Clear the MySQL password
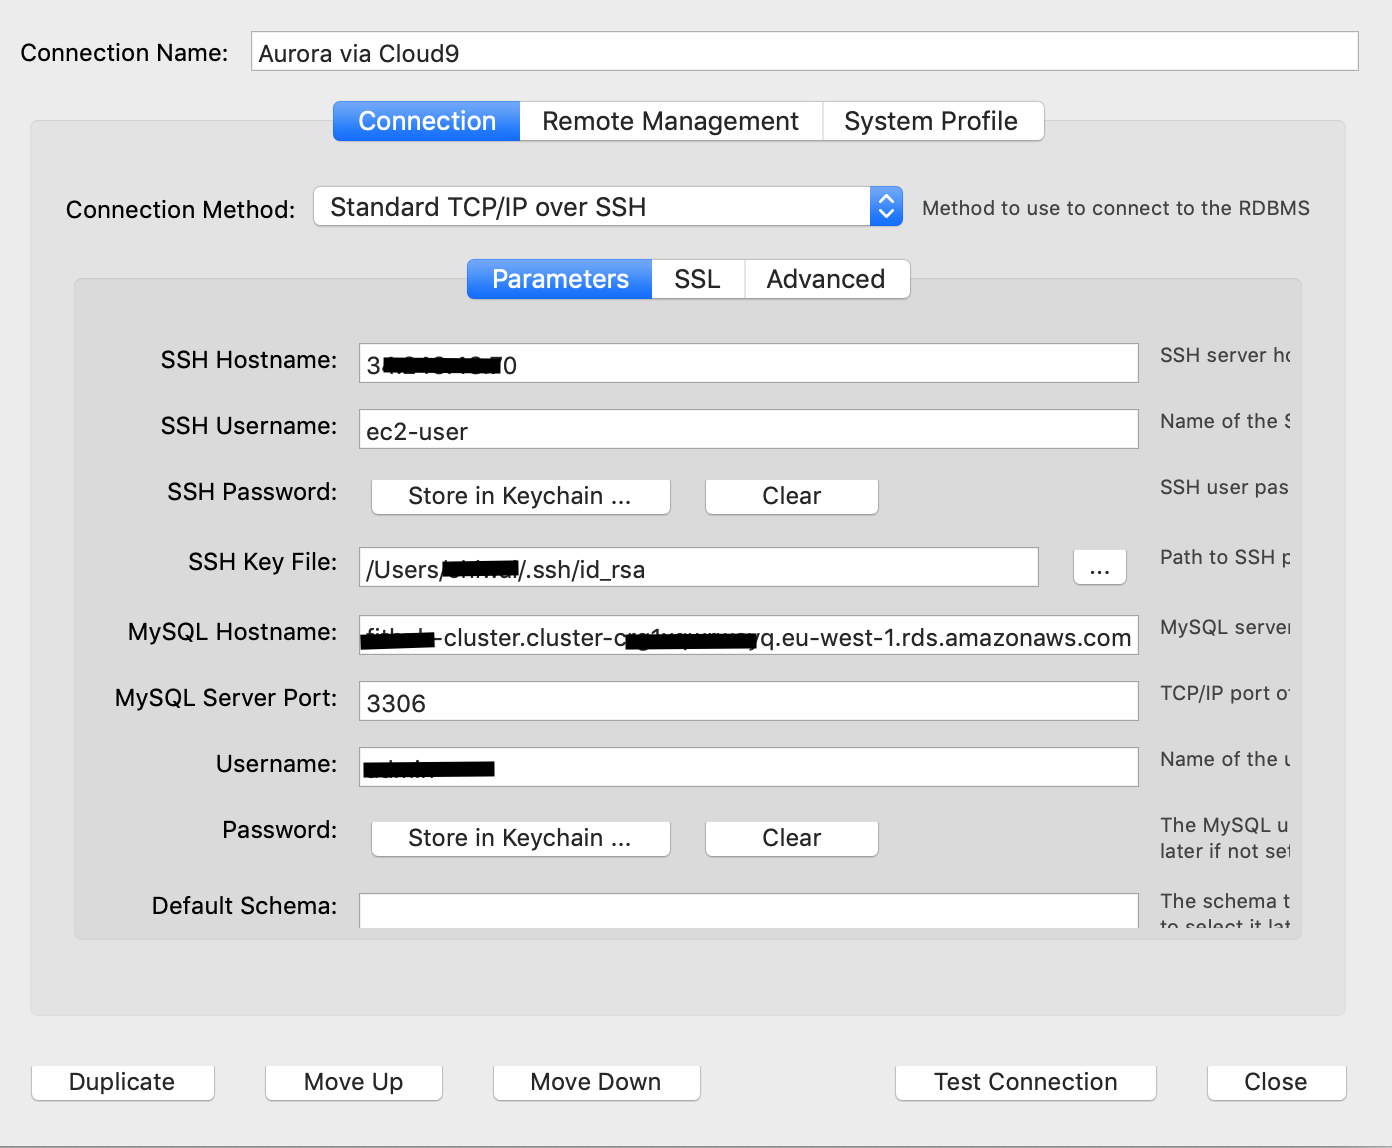 791,838
